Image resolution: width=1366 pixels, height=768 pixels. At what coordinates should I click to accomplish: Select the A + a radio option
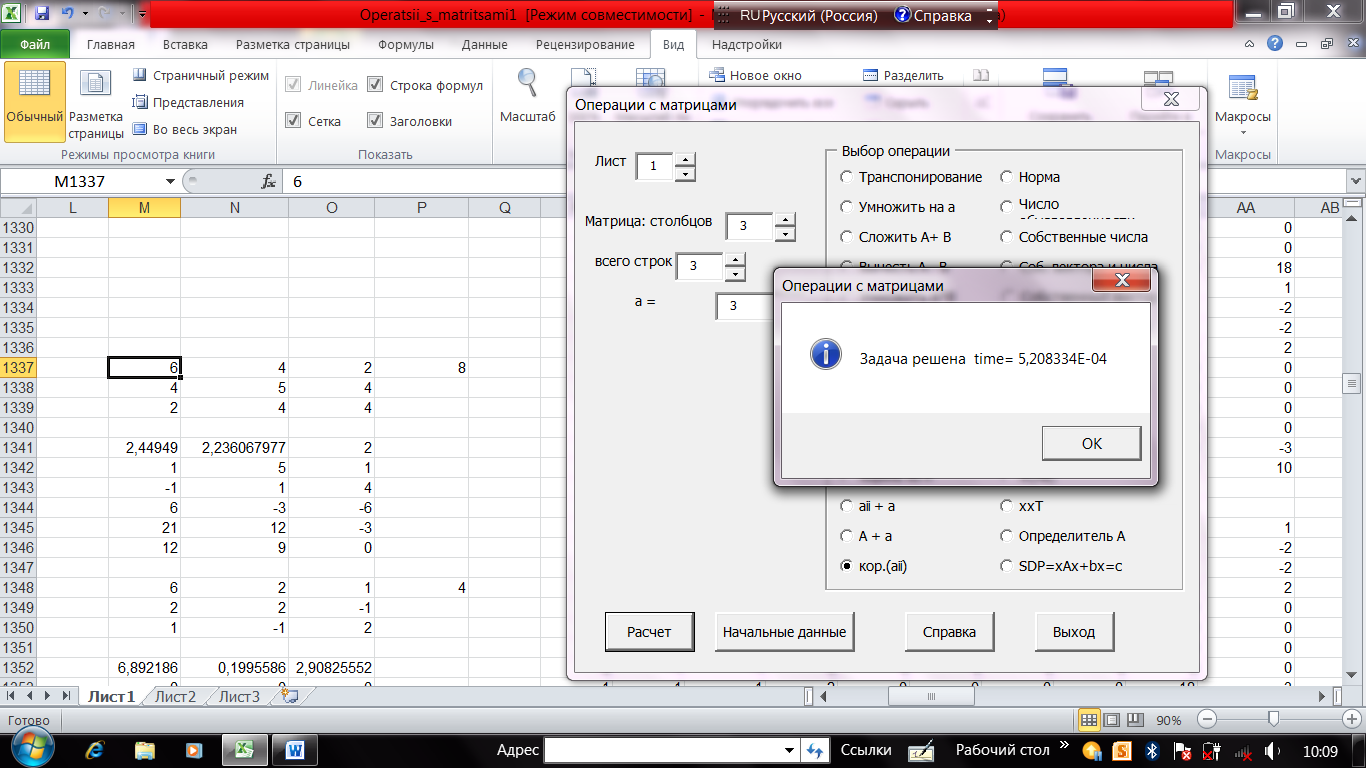pos(847,536)
